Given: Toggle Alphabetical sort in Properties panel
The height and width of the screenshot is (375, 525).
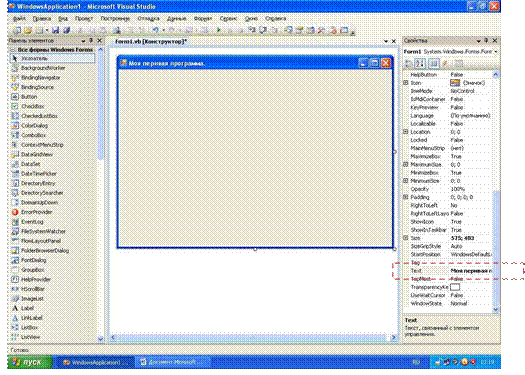Looking at the screenshot, I should click(420, 63).
